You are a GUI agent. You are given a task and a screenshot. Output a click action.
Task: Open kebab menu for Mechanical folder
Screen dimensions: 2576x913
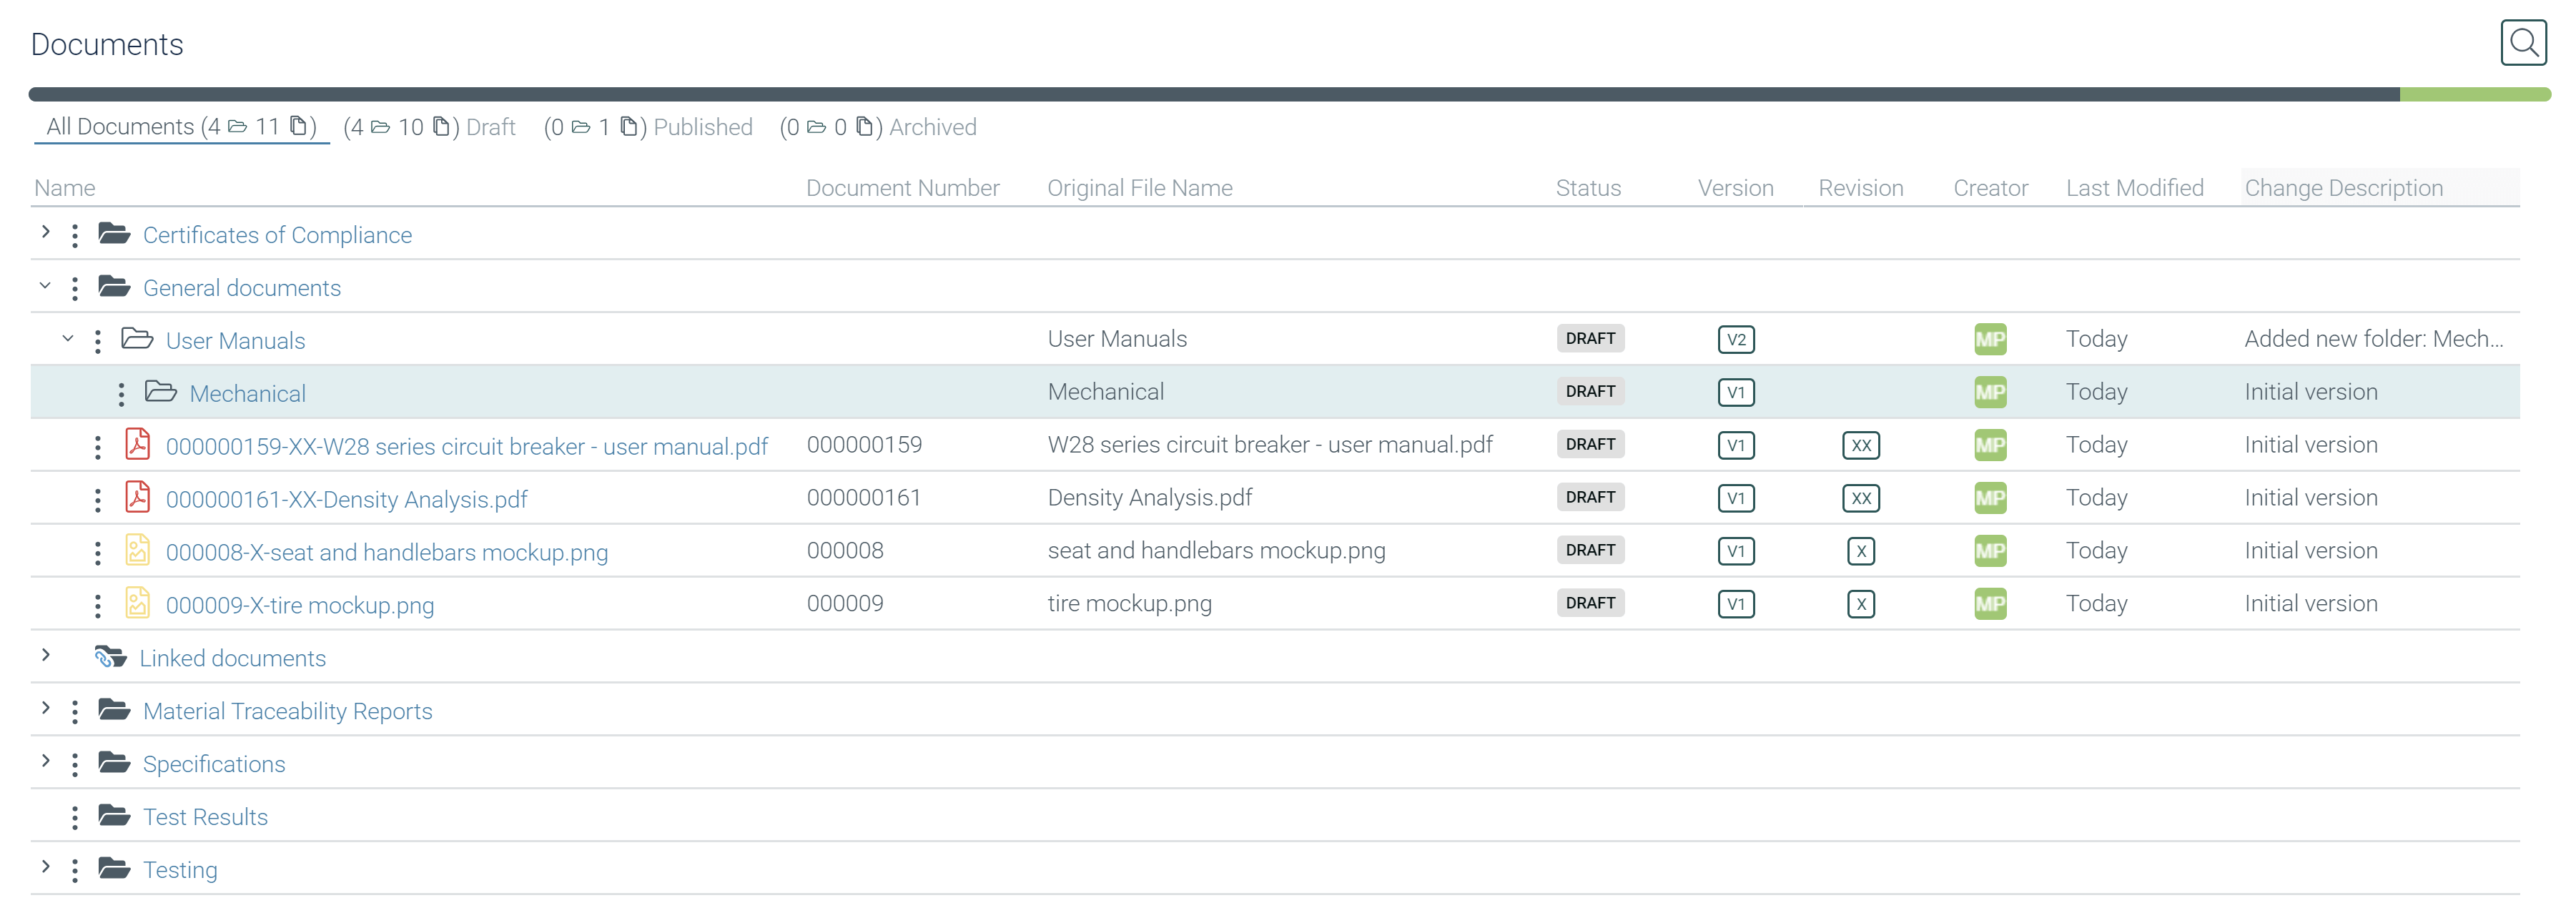121,395
